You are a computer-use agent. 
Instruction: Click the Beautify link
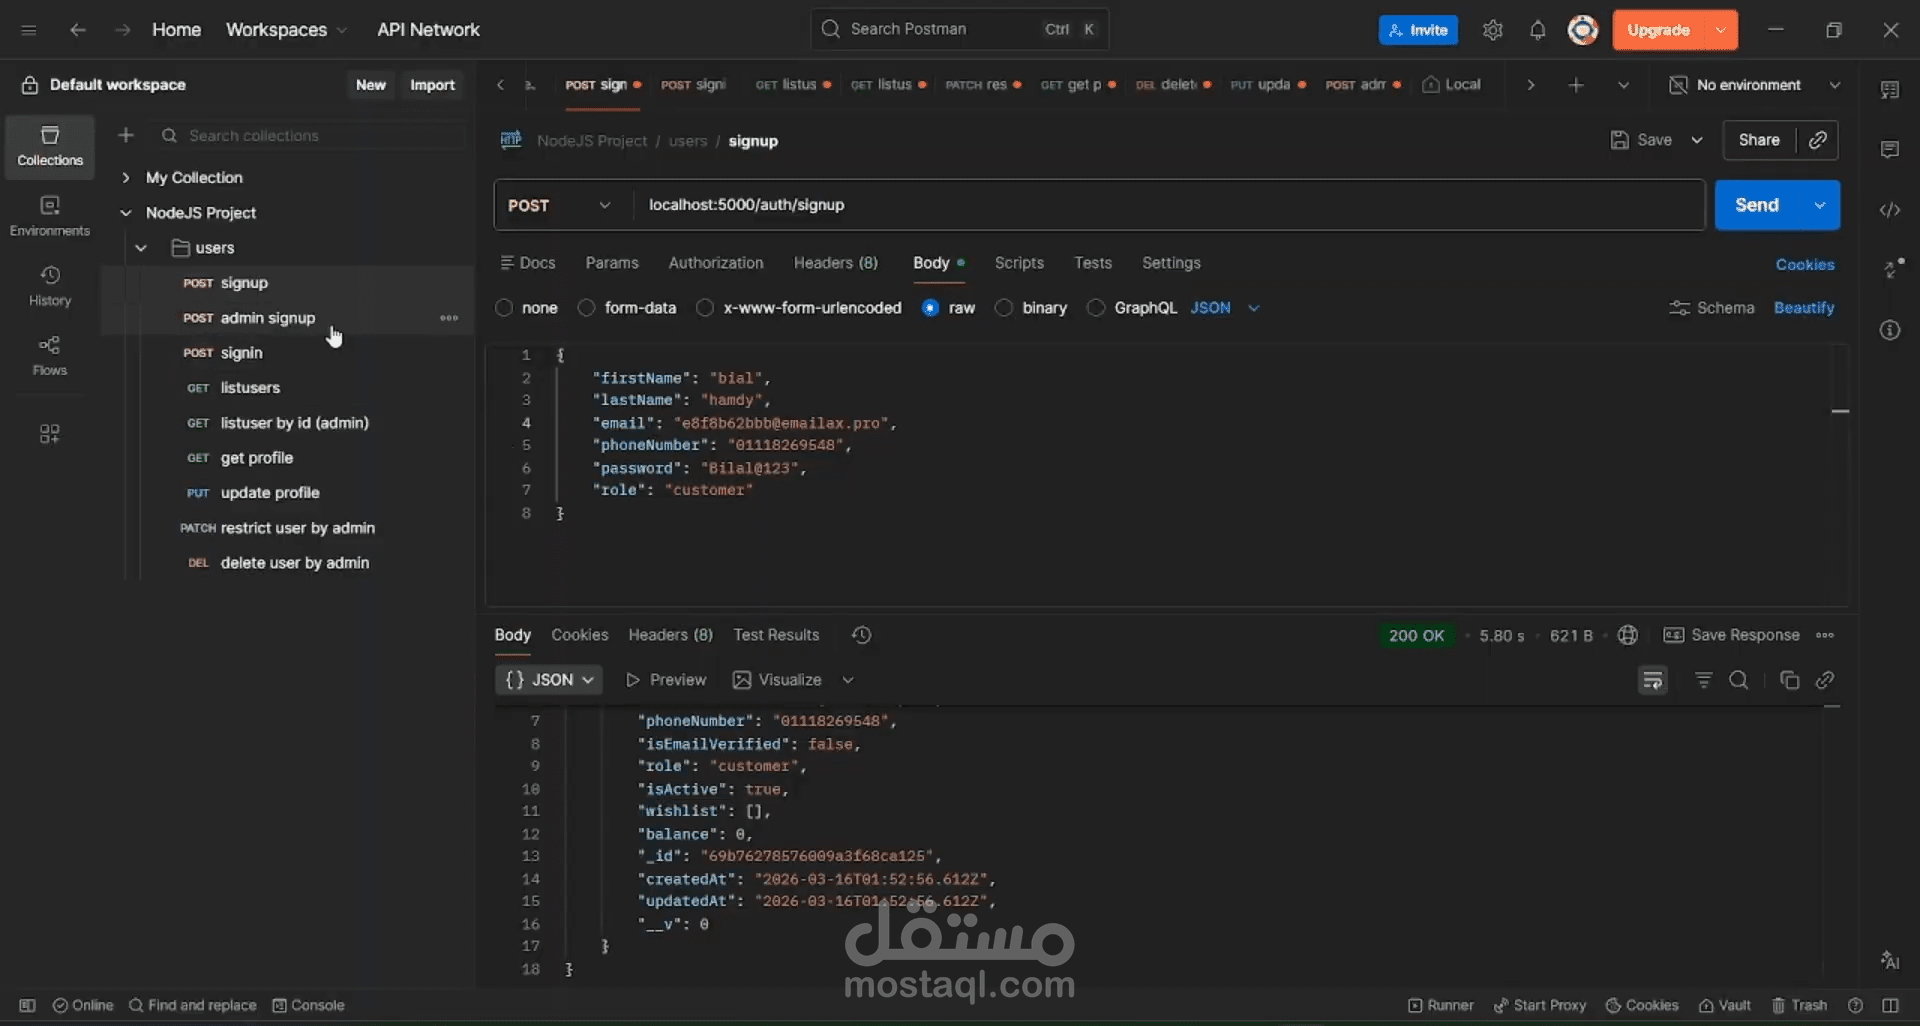1804,308
